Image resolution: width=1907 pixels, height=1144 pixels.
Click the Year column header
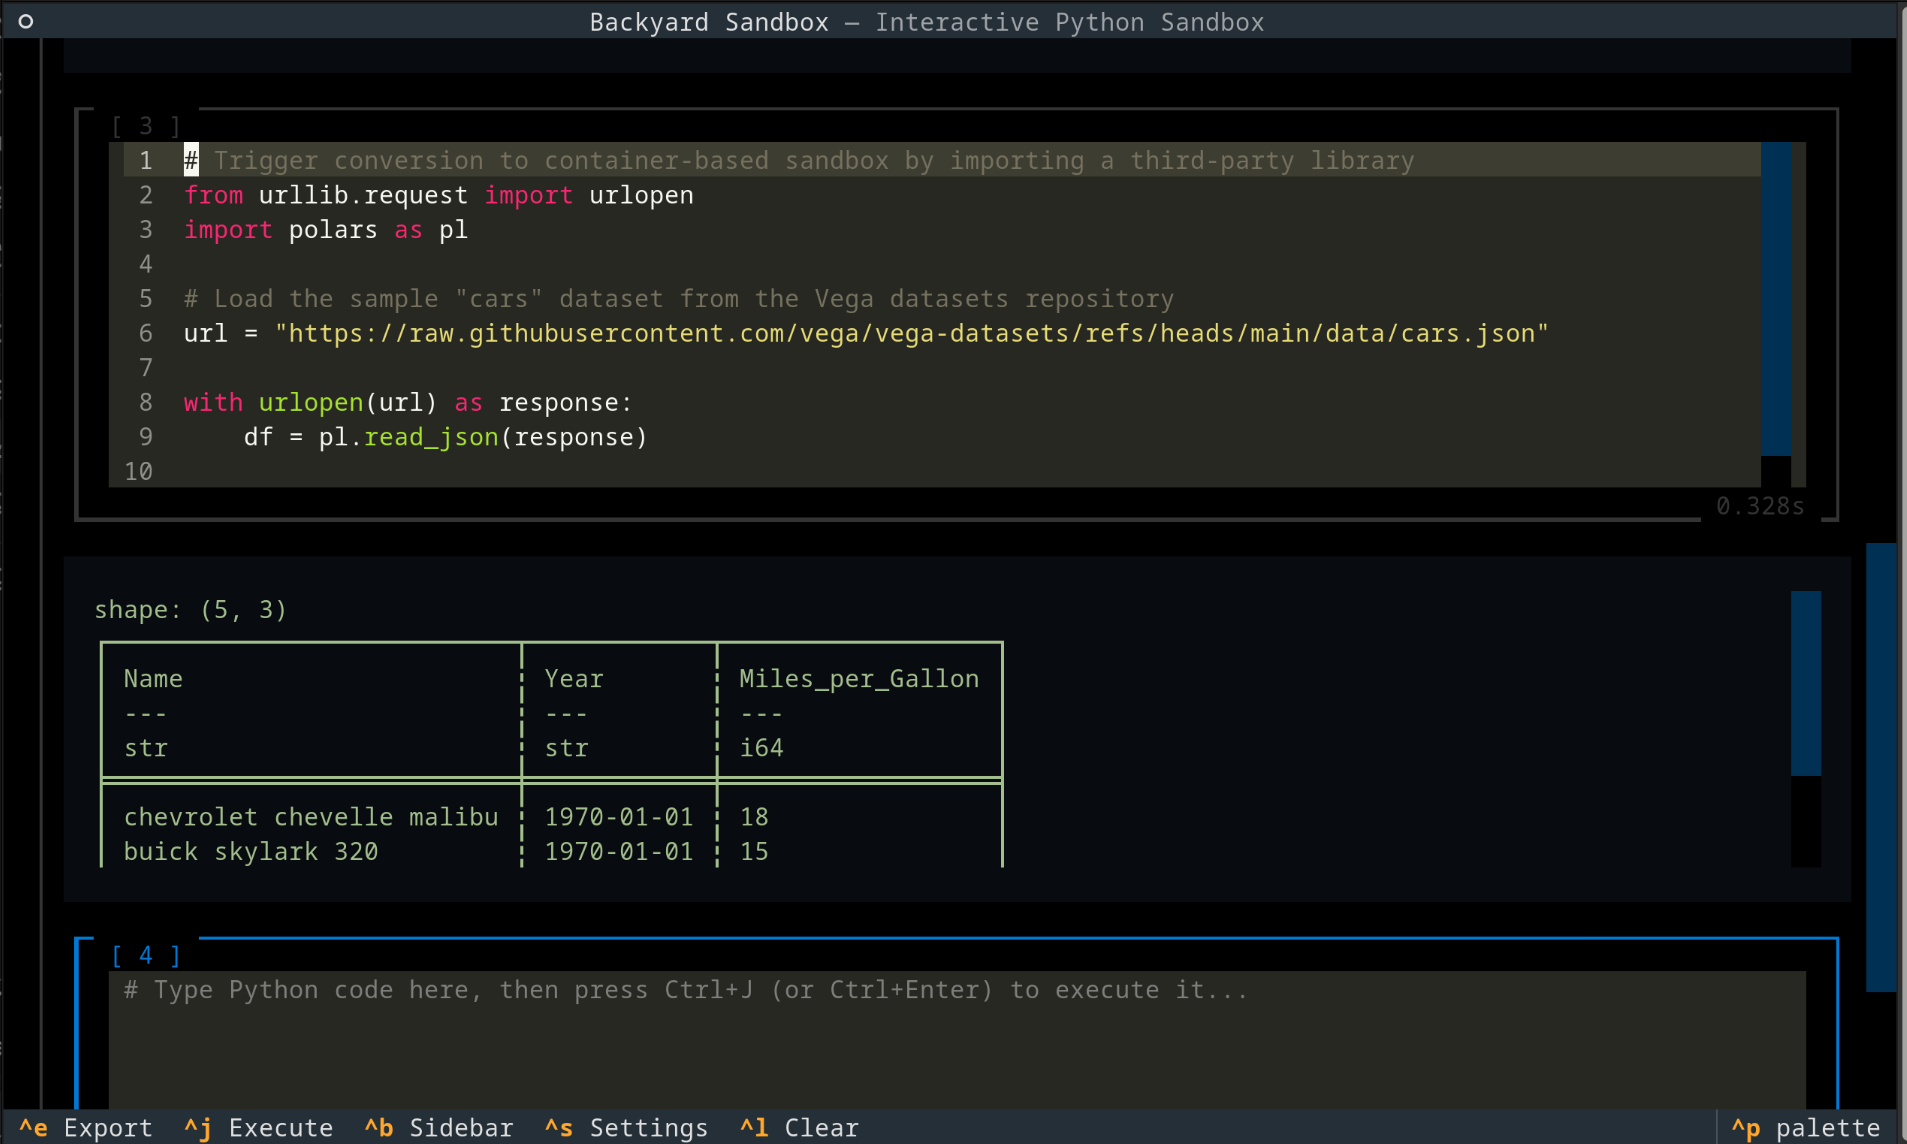[574, 679]
